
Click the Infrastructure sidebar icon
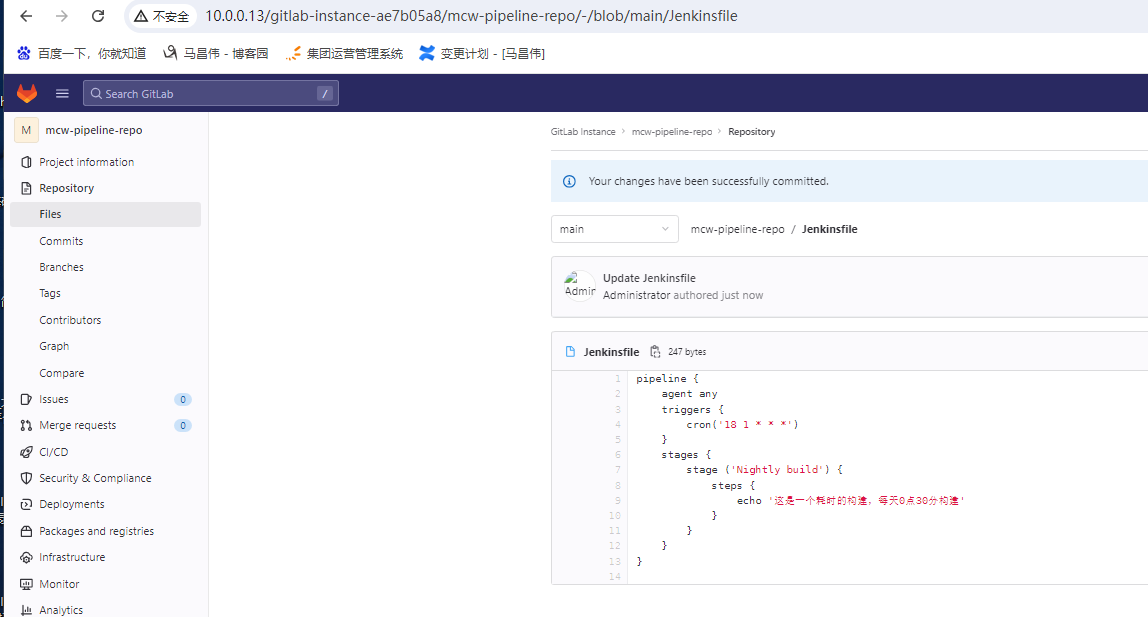[x=26, y=557]
